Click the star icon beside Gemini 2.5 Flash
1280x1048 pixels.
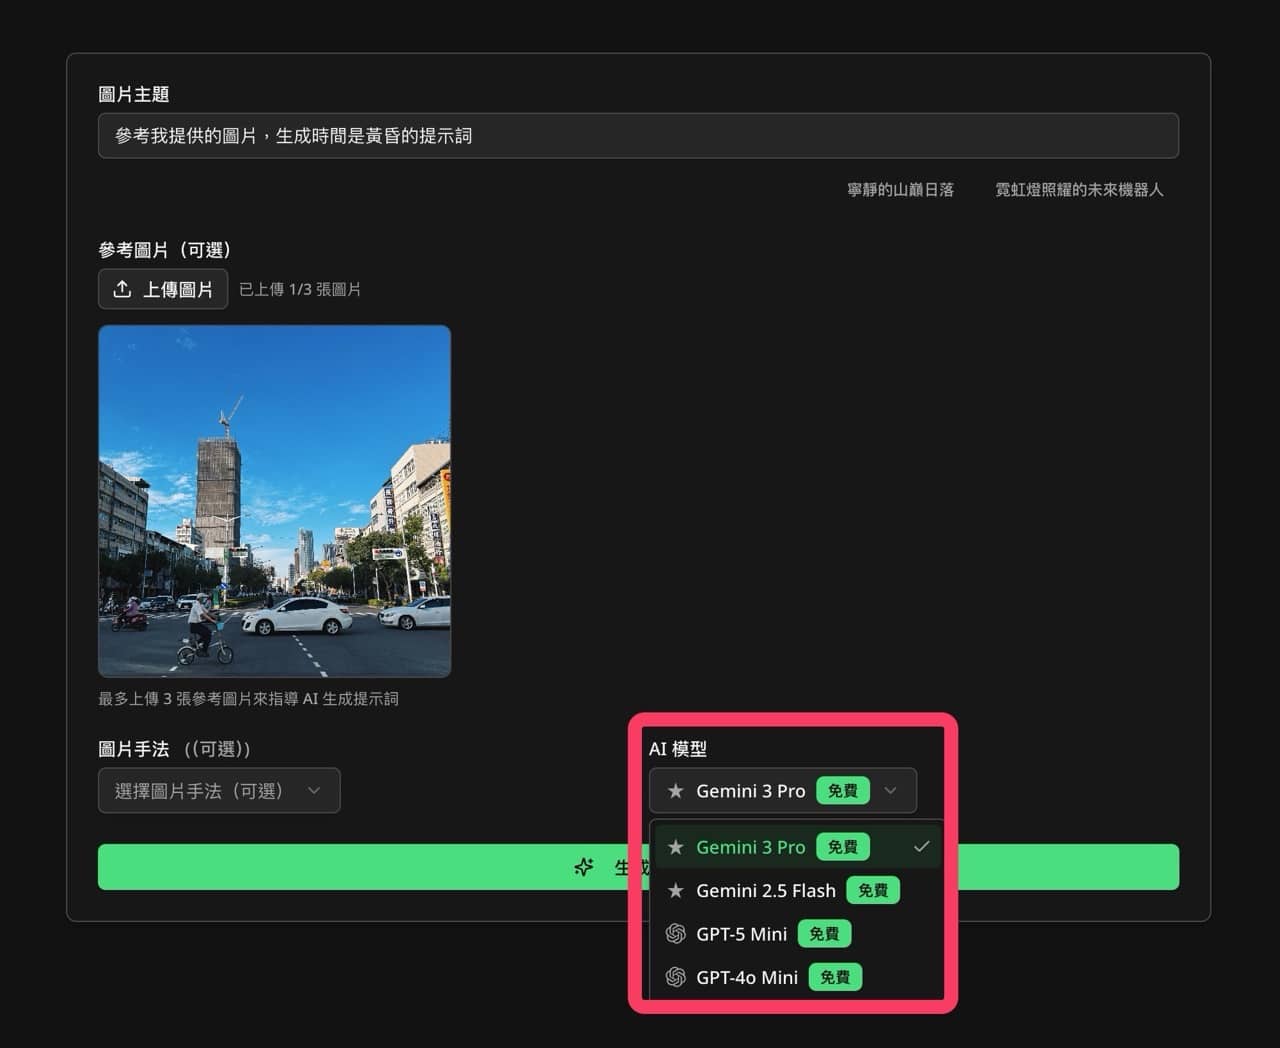(676, 890)
